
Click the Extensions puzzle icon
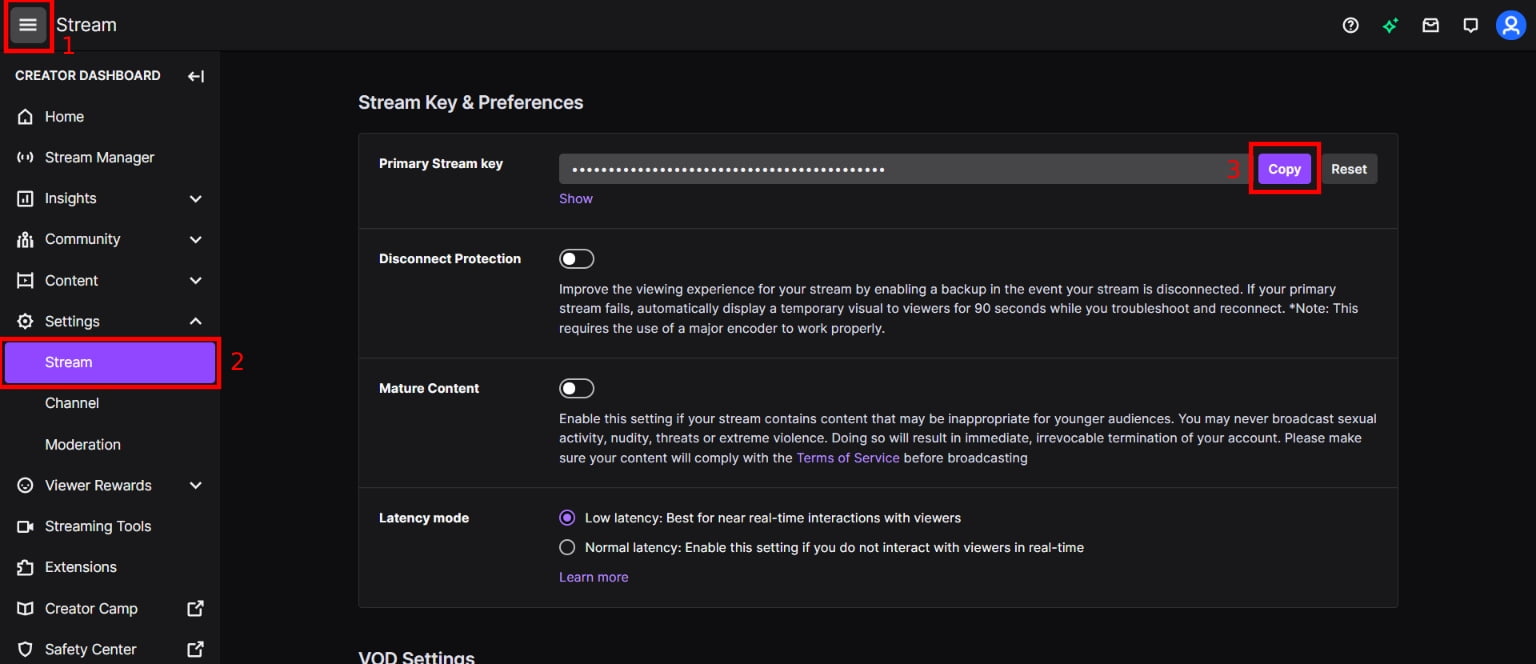coord(26,568)
